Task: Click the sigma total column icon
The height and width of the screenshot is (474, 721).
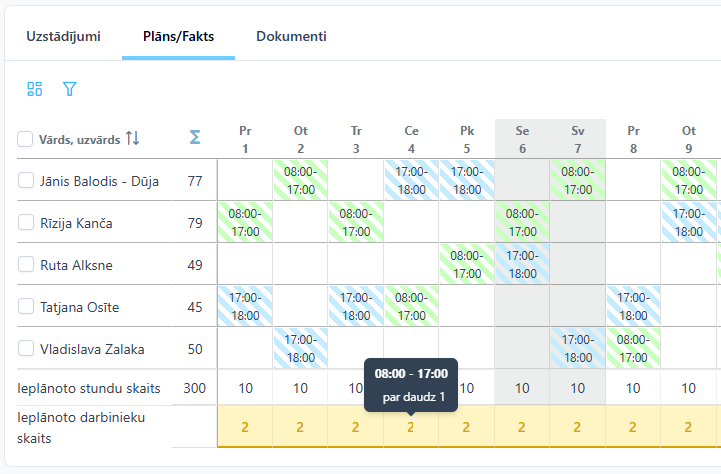Action: (195, 139)
